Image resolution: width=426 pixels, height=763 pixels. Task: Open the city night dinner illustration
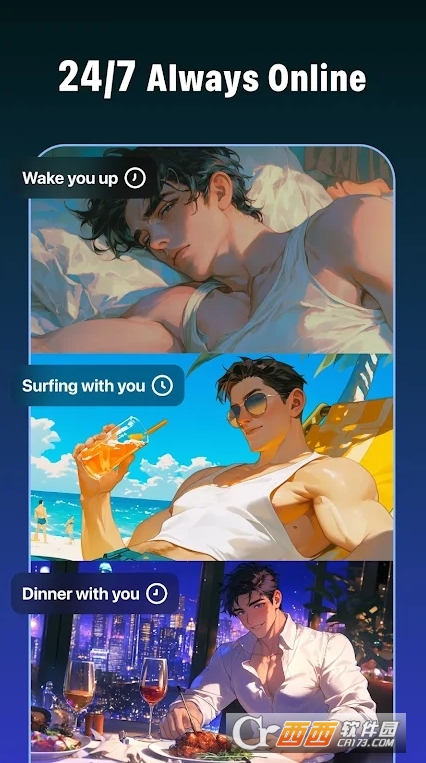point(212,662)
